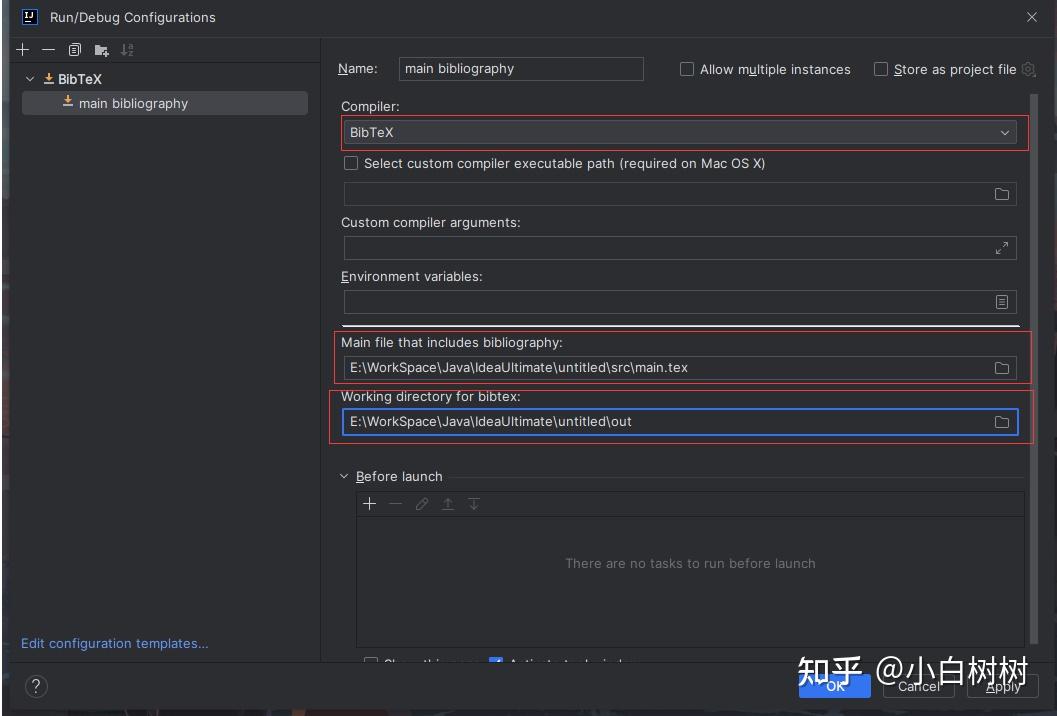Remove selected configuration with minus icon
Image resolution: width=1057 pixels, height=716 pixels.
49,50
